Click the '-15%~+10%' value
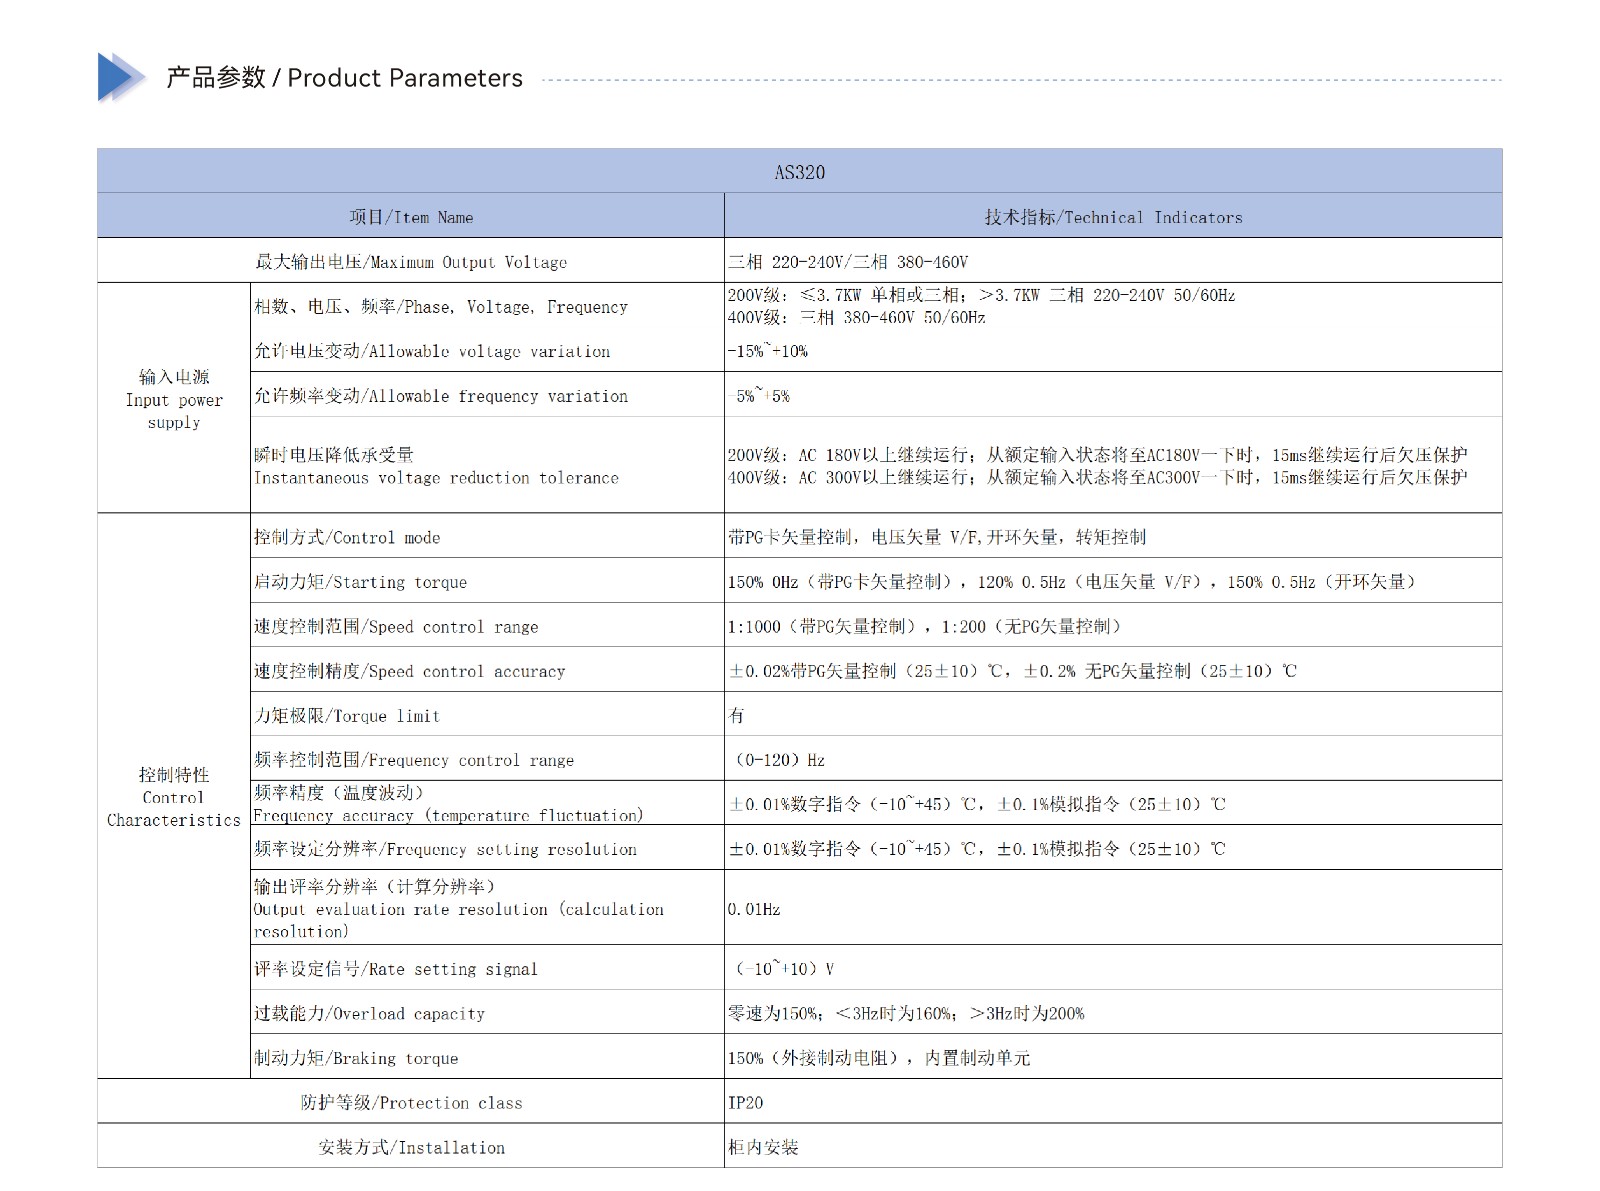 768,351
